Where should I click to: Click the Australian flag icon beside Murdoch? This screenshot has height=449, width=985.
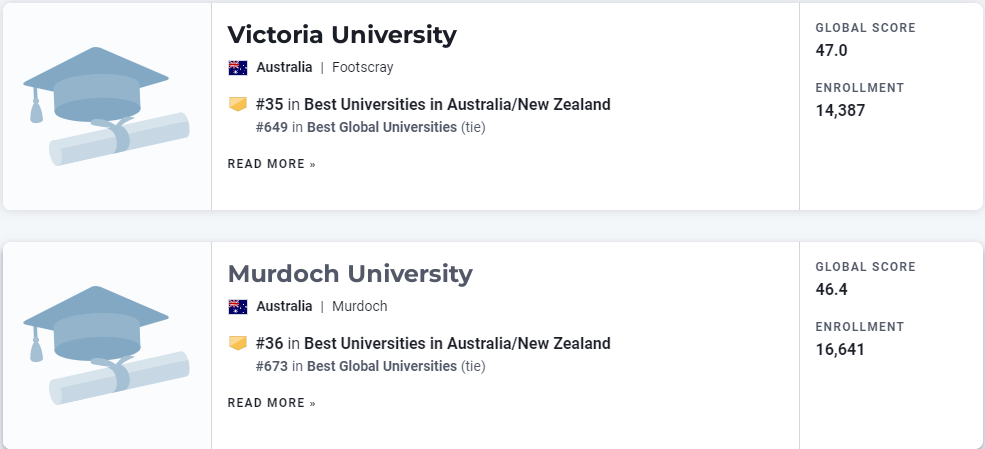[x=238, y=306]
